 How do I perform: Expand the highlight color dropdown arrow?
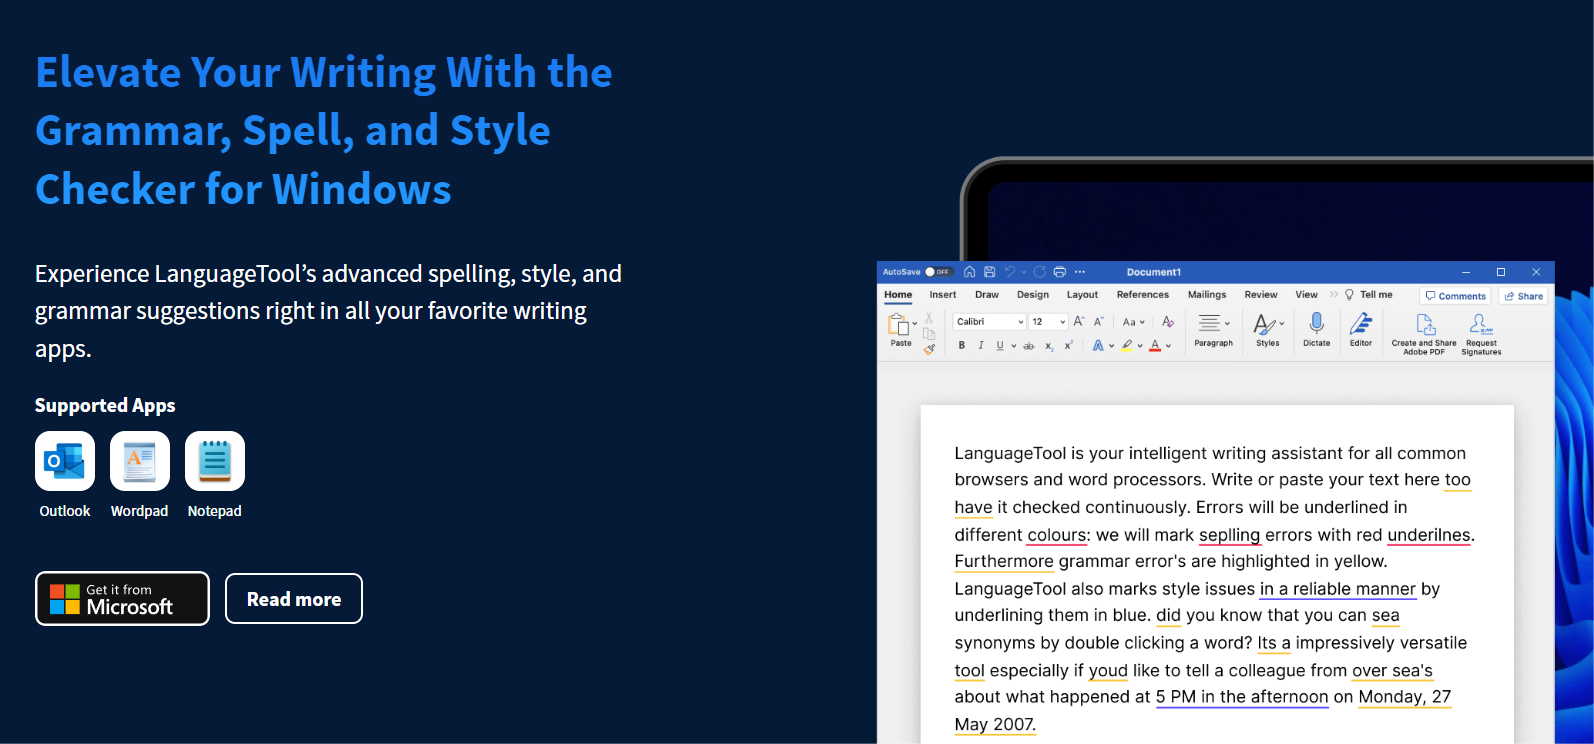pos(1140,346)
